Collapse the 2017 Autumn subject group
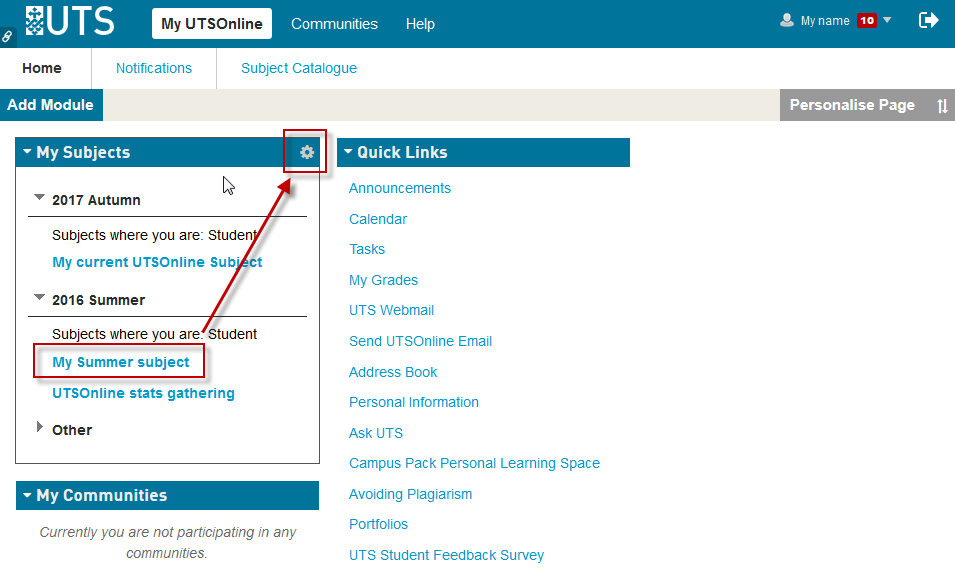This screenshot has height=576, width=955. (x=40, y=198)
